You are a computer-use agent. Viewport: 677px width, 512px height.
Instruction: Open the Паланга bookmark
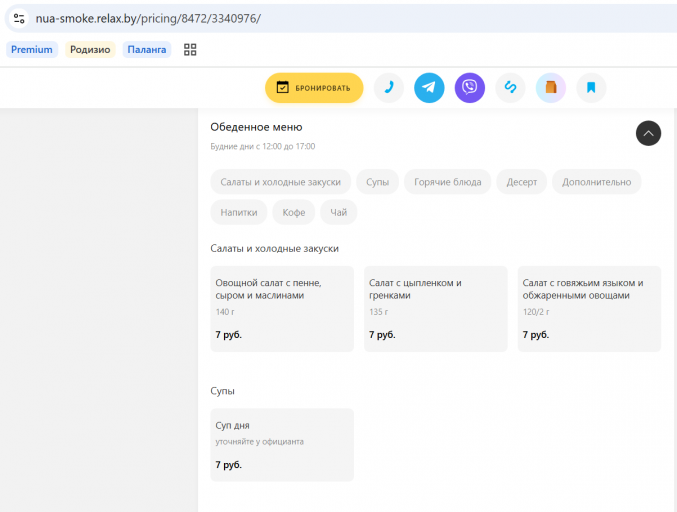[x=147, y=50]
